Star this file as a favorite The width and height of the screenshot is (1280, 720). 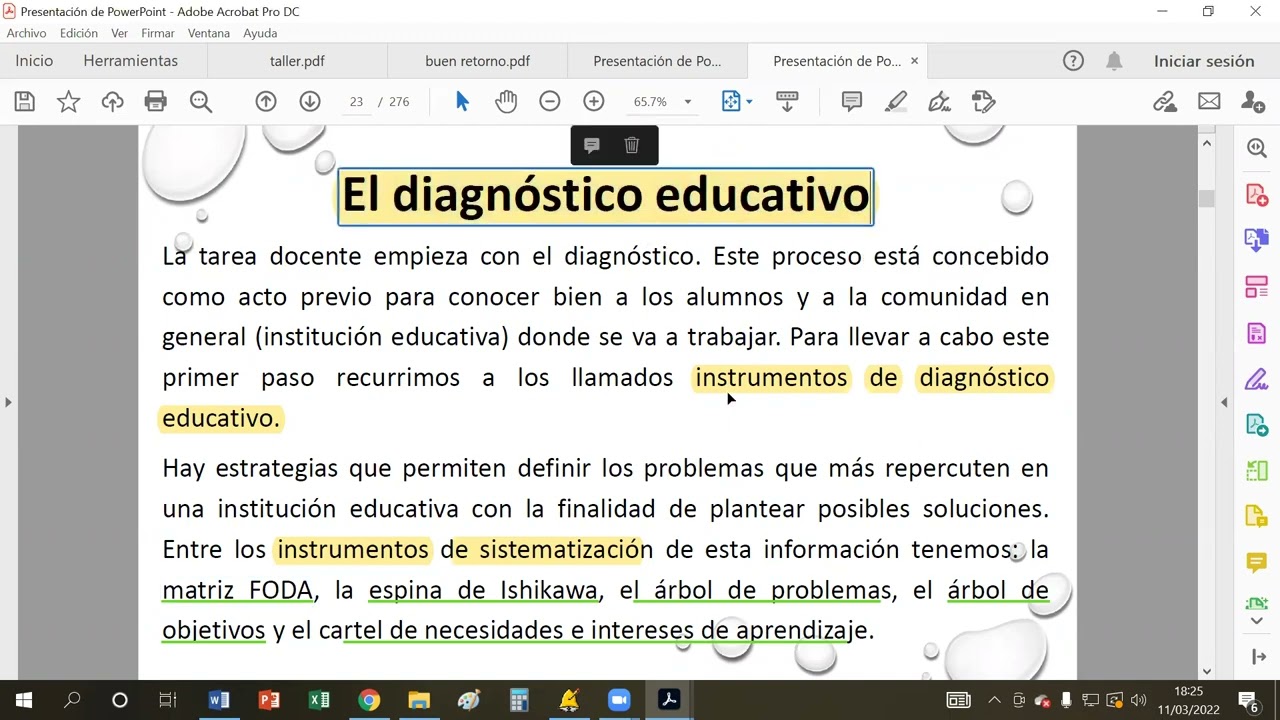tap(68, 101)
